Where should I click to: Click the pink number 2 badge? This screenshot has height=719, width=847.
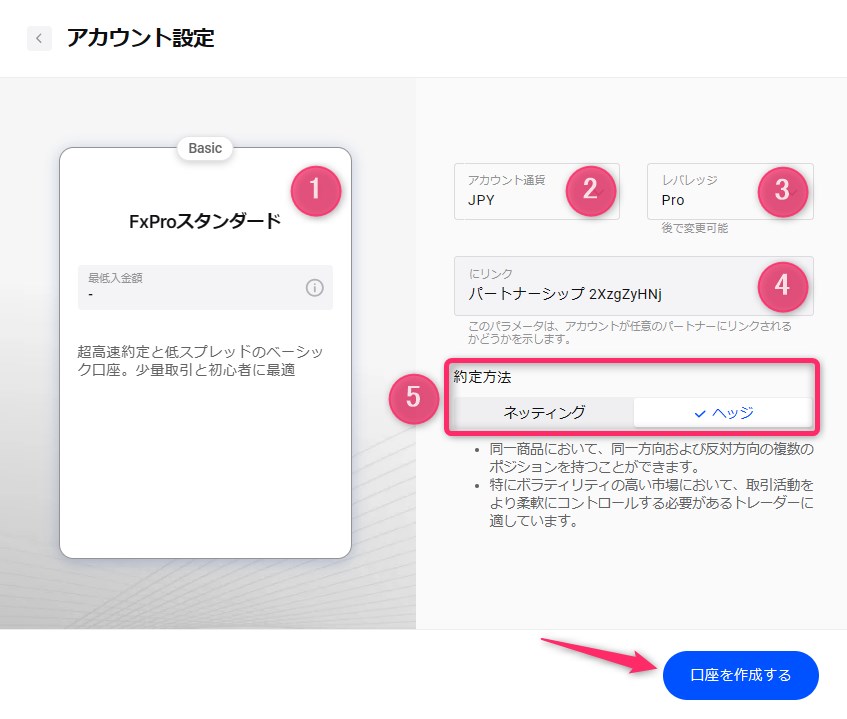(590, 190)
